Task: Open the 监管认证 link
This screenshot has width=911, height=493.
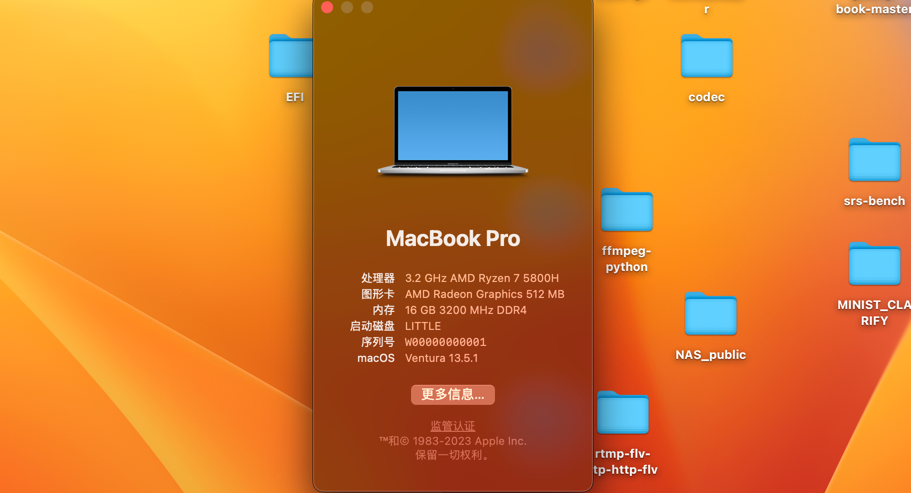Action: coord(453,426)
